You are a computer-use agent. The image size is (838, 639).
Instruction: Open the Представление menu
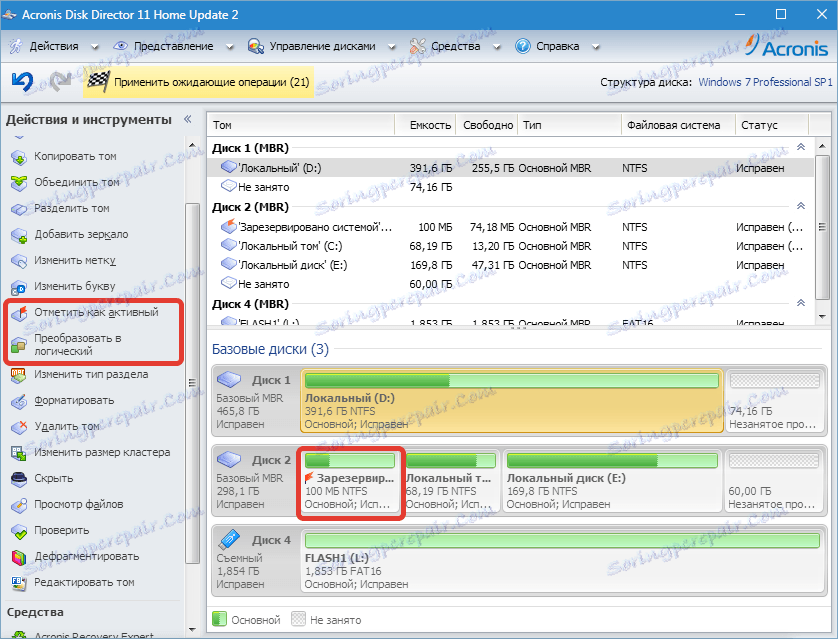click(174, 46)
